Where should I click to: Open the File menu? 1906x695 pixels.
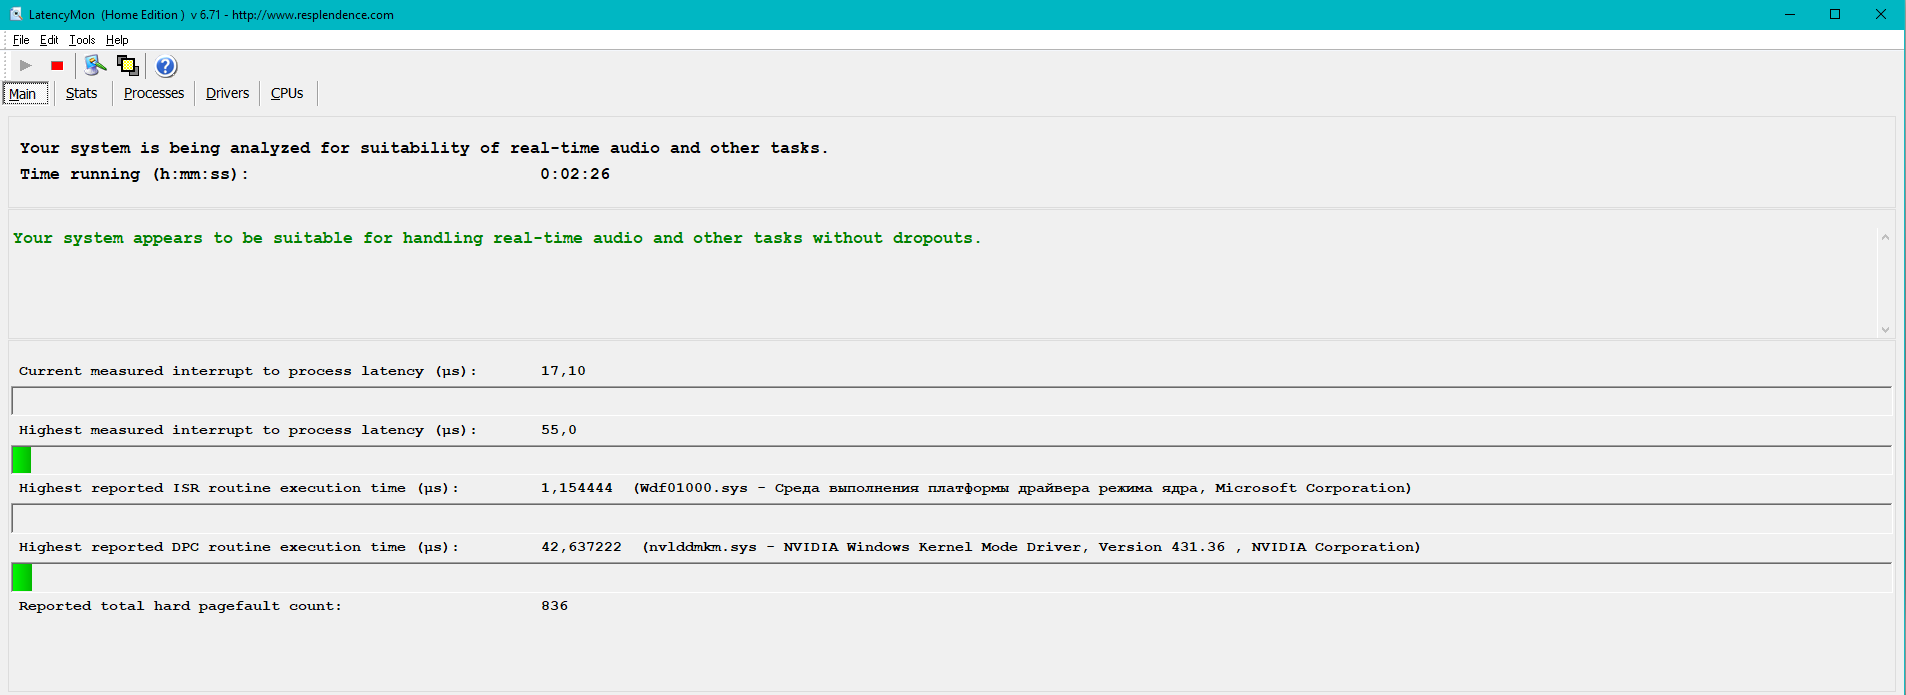pyautogui.click(x=21, y=40)
